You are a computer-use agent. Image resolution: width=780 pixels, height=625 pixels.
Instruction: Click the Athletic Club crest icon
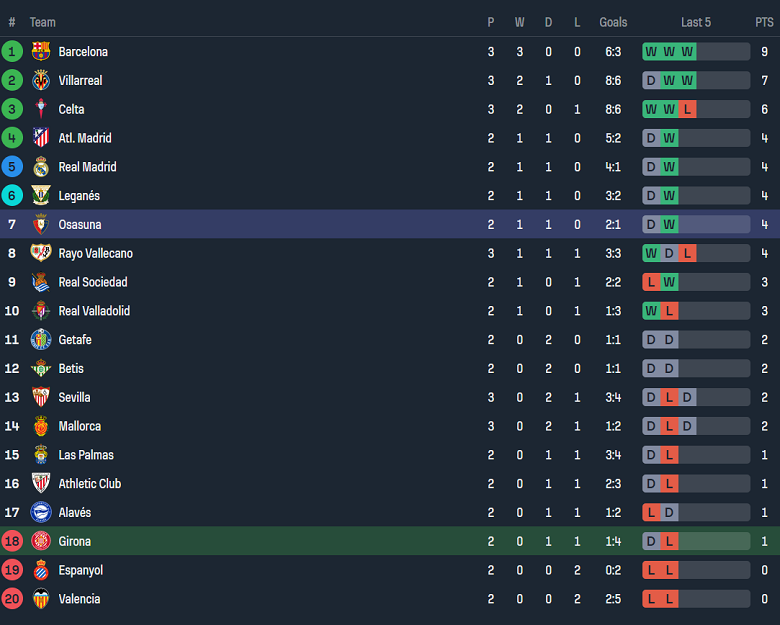[x=41, y=484]
